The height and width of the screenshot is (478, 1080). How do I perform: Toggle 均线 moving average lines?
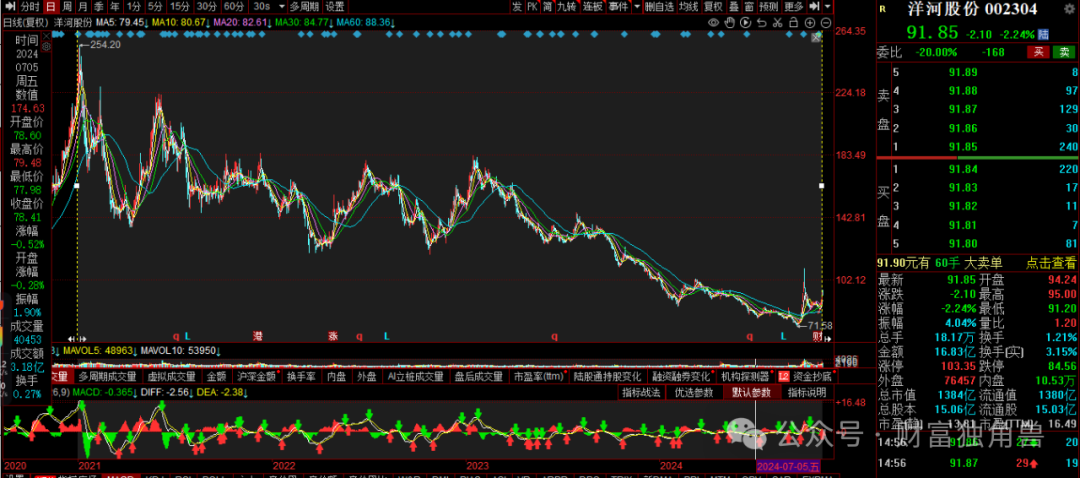[x=688, y=6]
